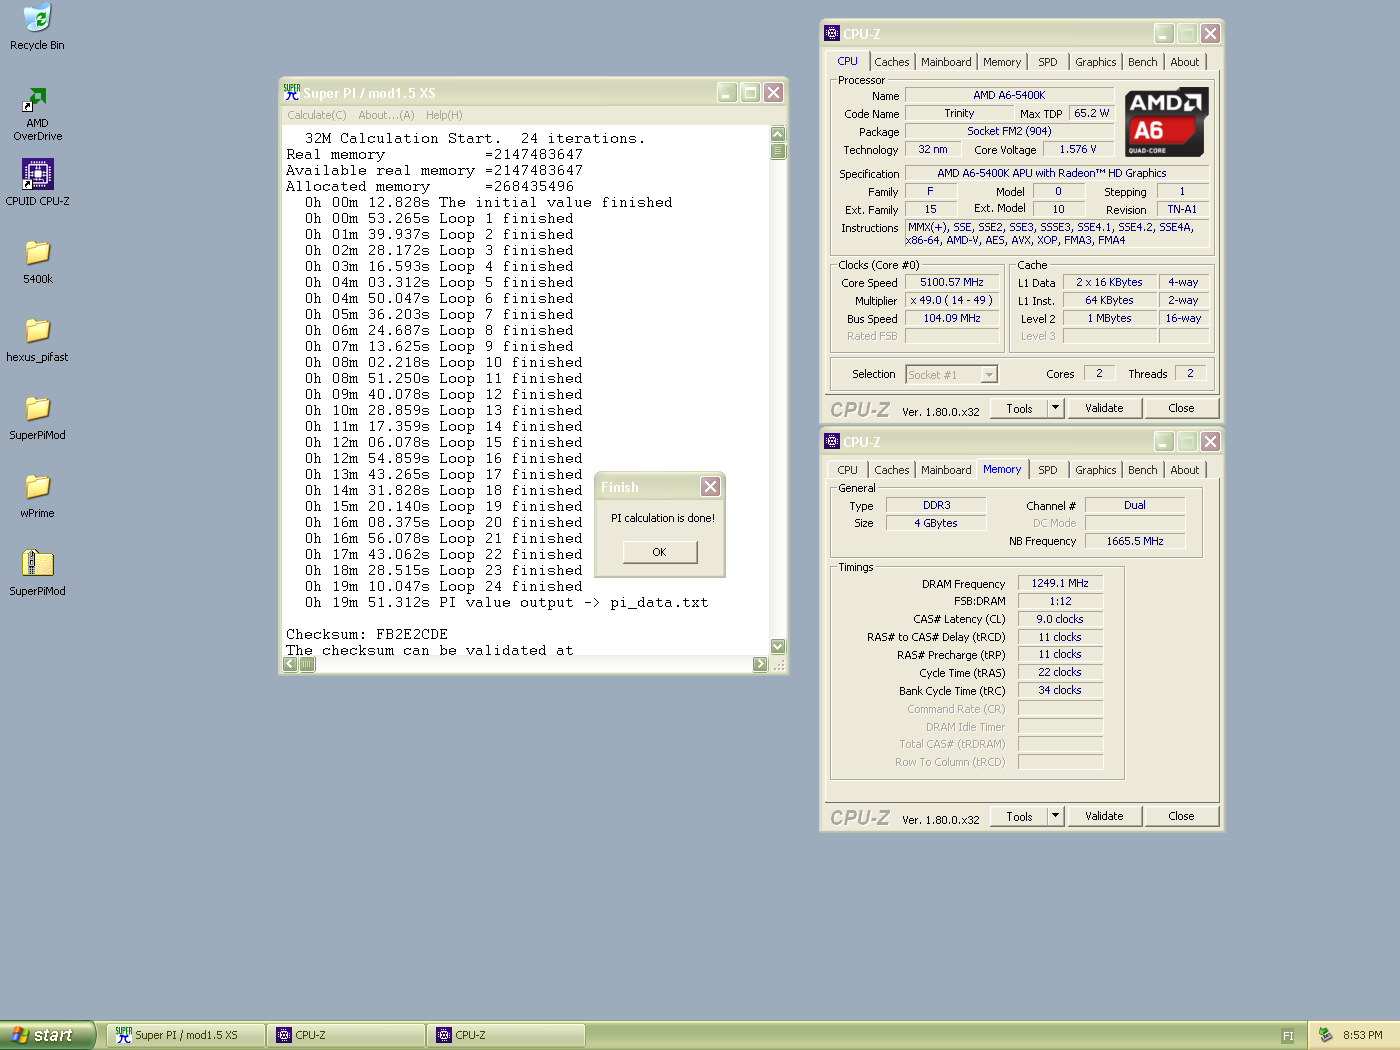
Task: Click the upper CPU-Z window title icon
Action: click(x=832, y=33)
